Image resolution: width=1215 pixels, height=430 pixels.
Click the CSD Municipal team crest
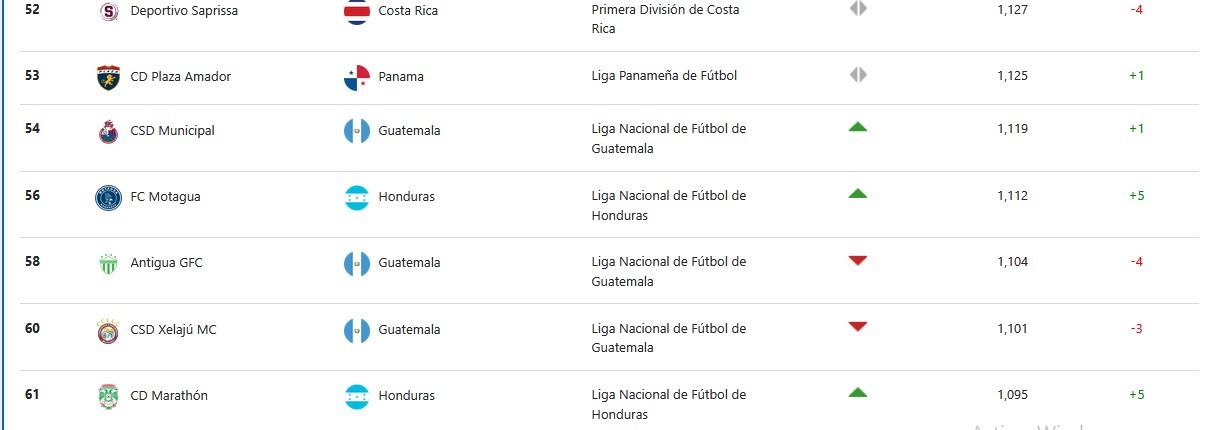108,131
